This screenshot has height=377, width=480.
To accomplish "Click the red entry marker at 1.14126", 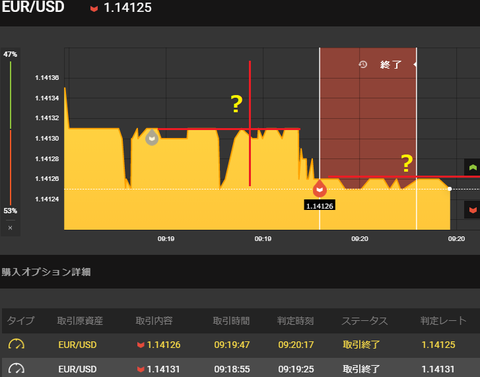I will tap(320, 189).
